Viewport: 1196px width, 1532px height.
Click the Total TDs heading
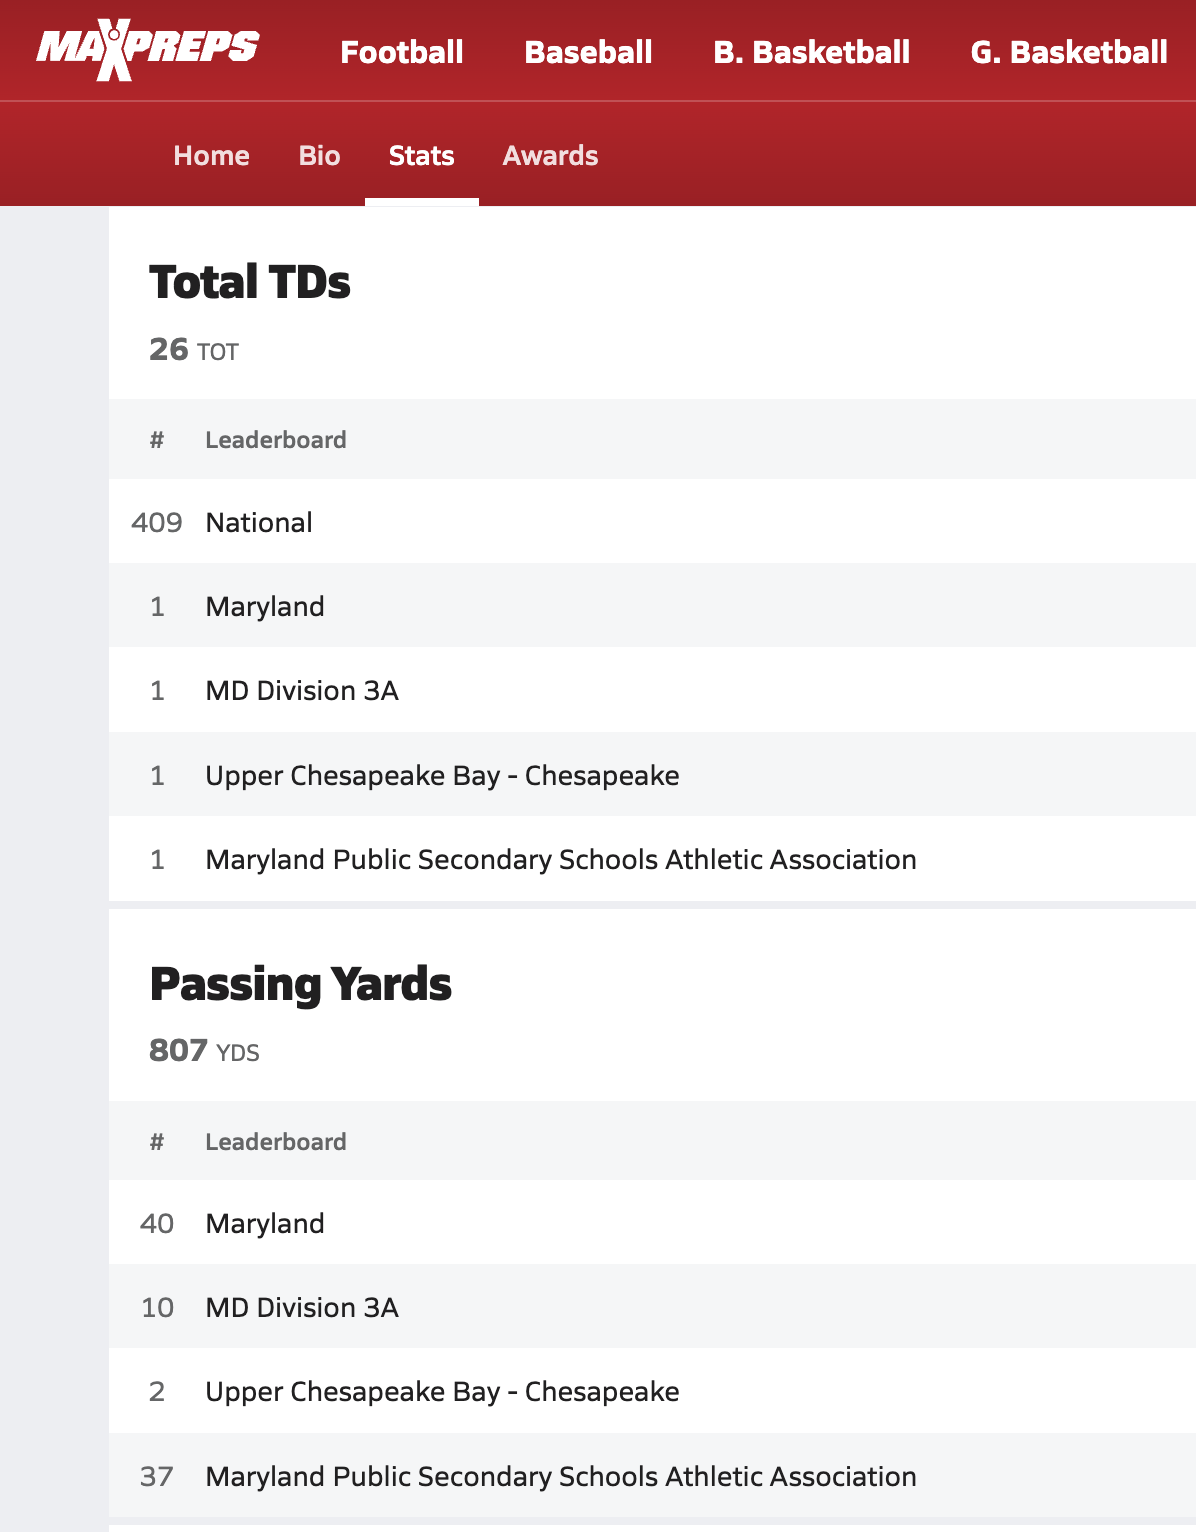click(x=250, y=282)
